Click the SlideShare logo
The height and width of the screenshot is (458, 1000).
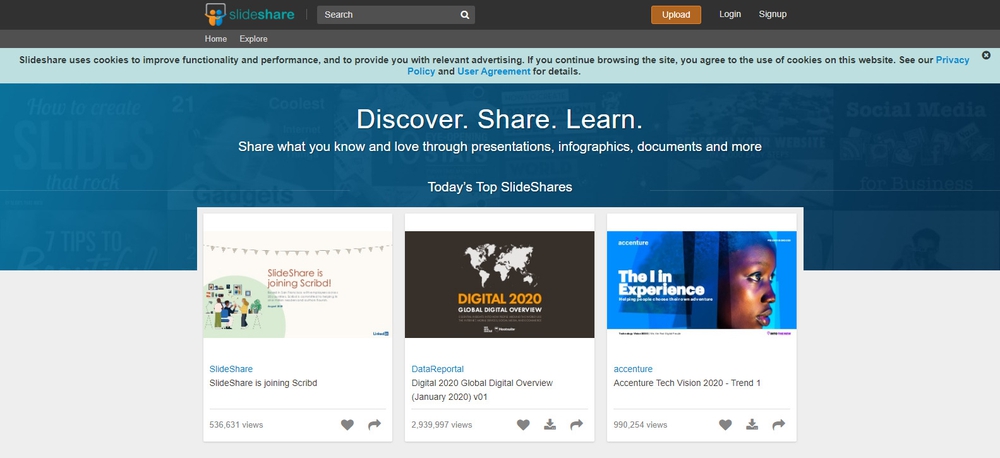[249, 14]
